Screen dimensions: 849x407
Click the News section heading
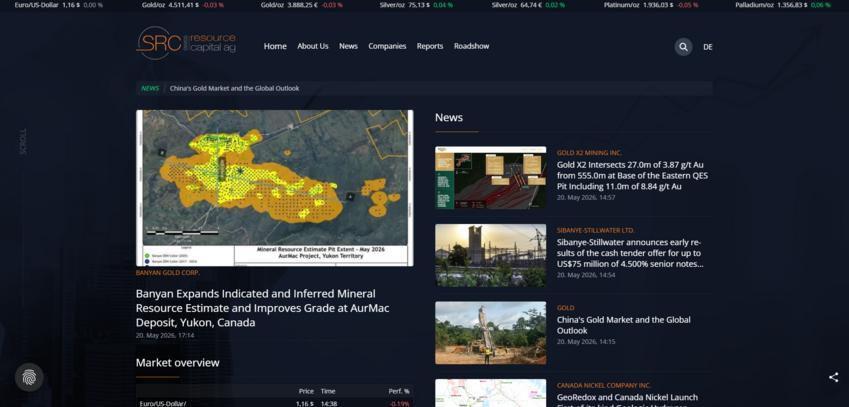[449, 117]
